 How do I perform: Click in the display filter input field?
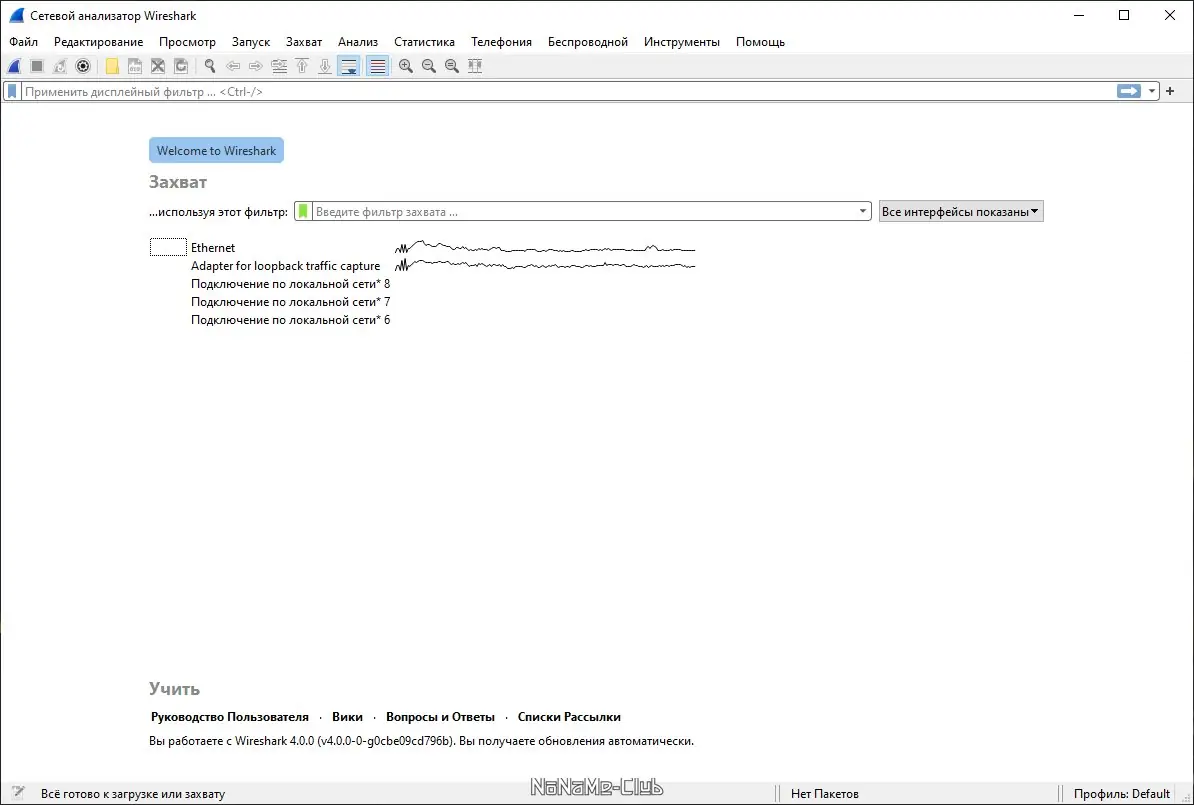tap(568, 91)
